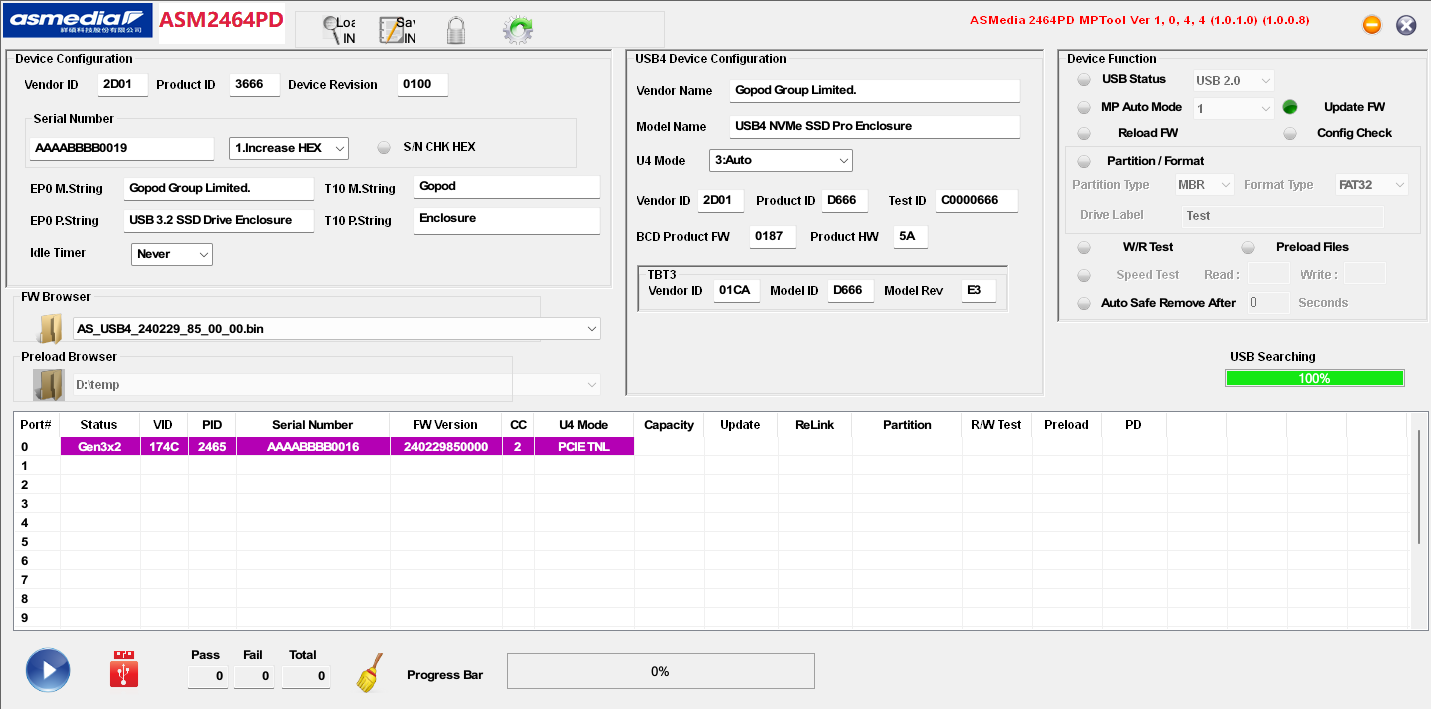
Task: Click the Device Revision field 0100
Action: pos(422,85)
